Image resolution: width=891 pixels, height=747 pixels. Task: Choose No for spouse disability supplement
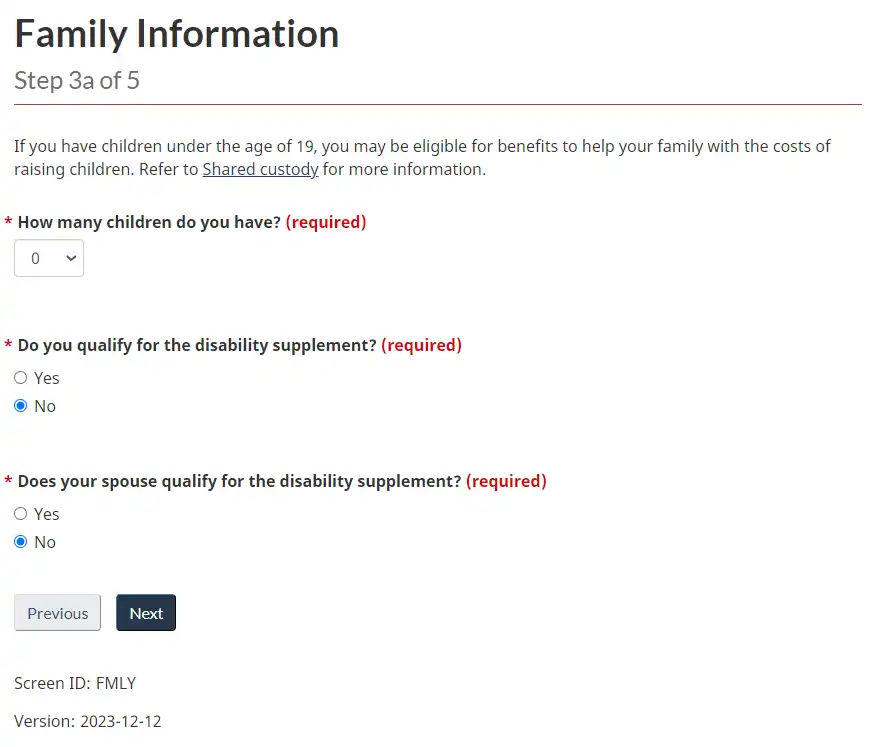(20, 542)
